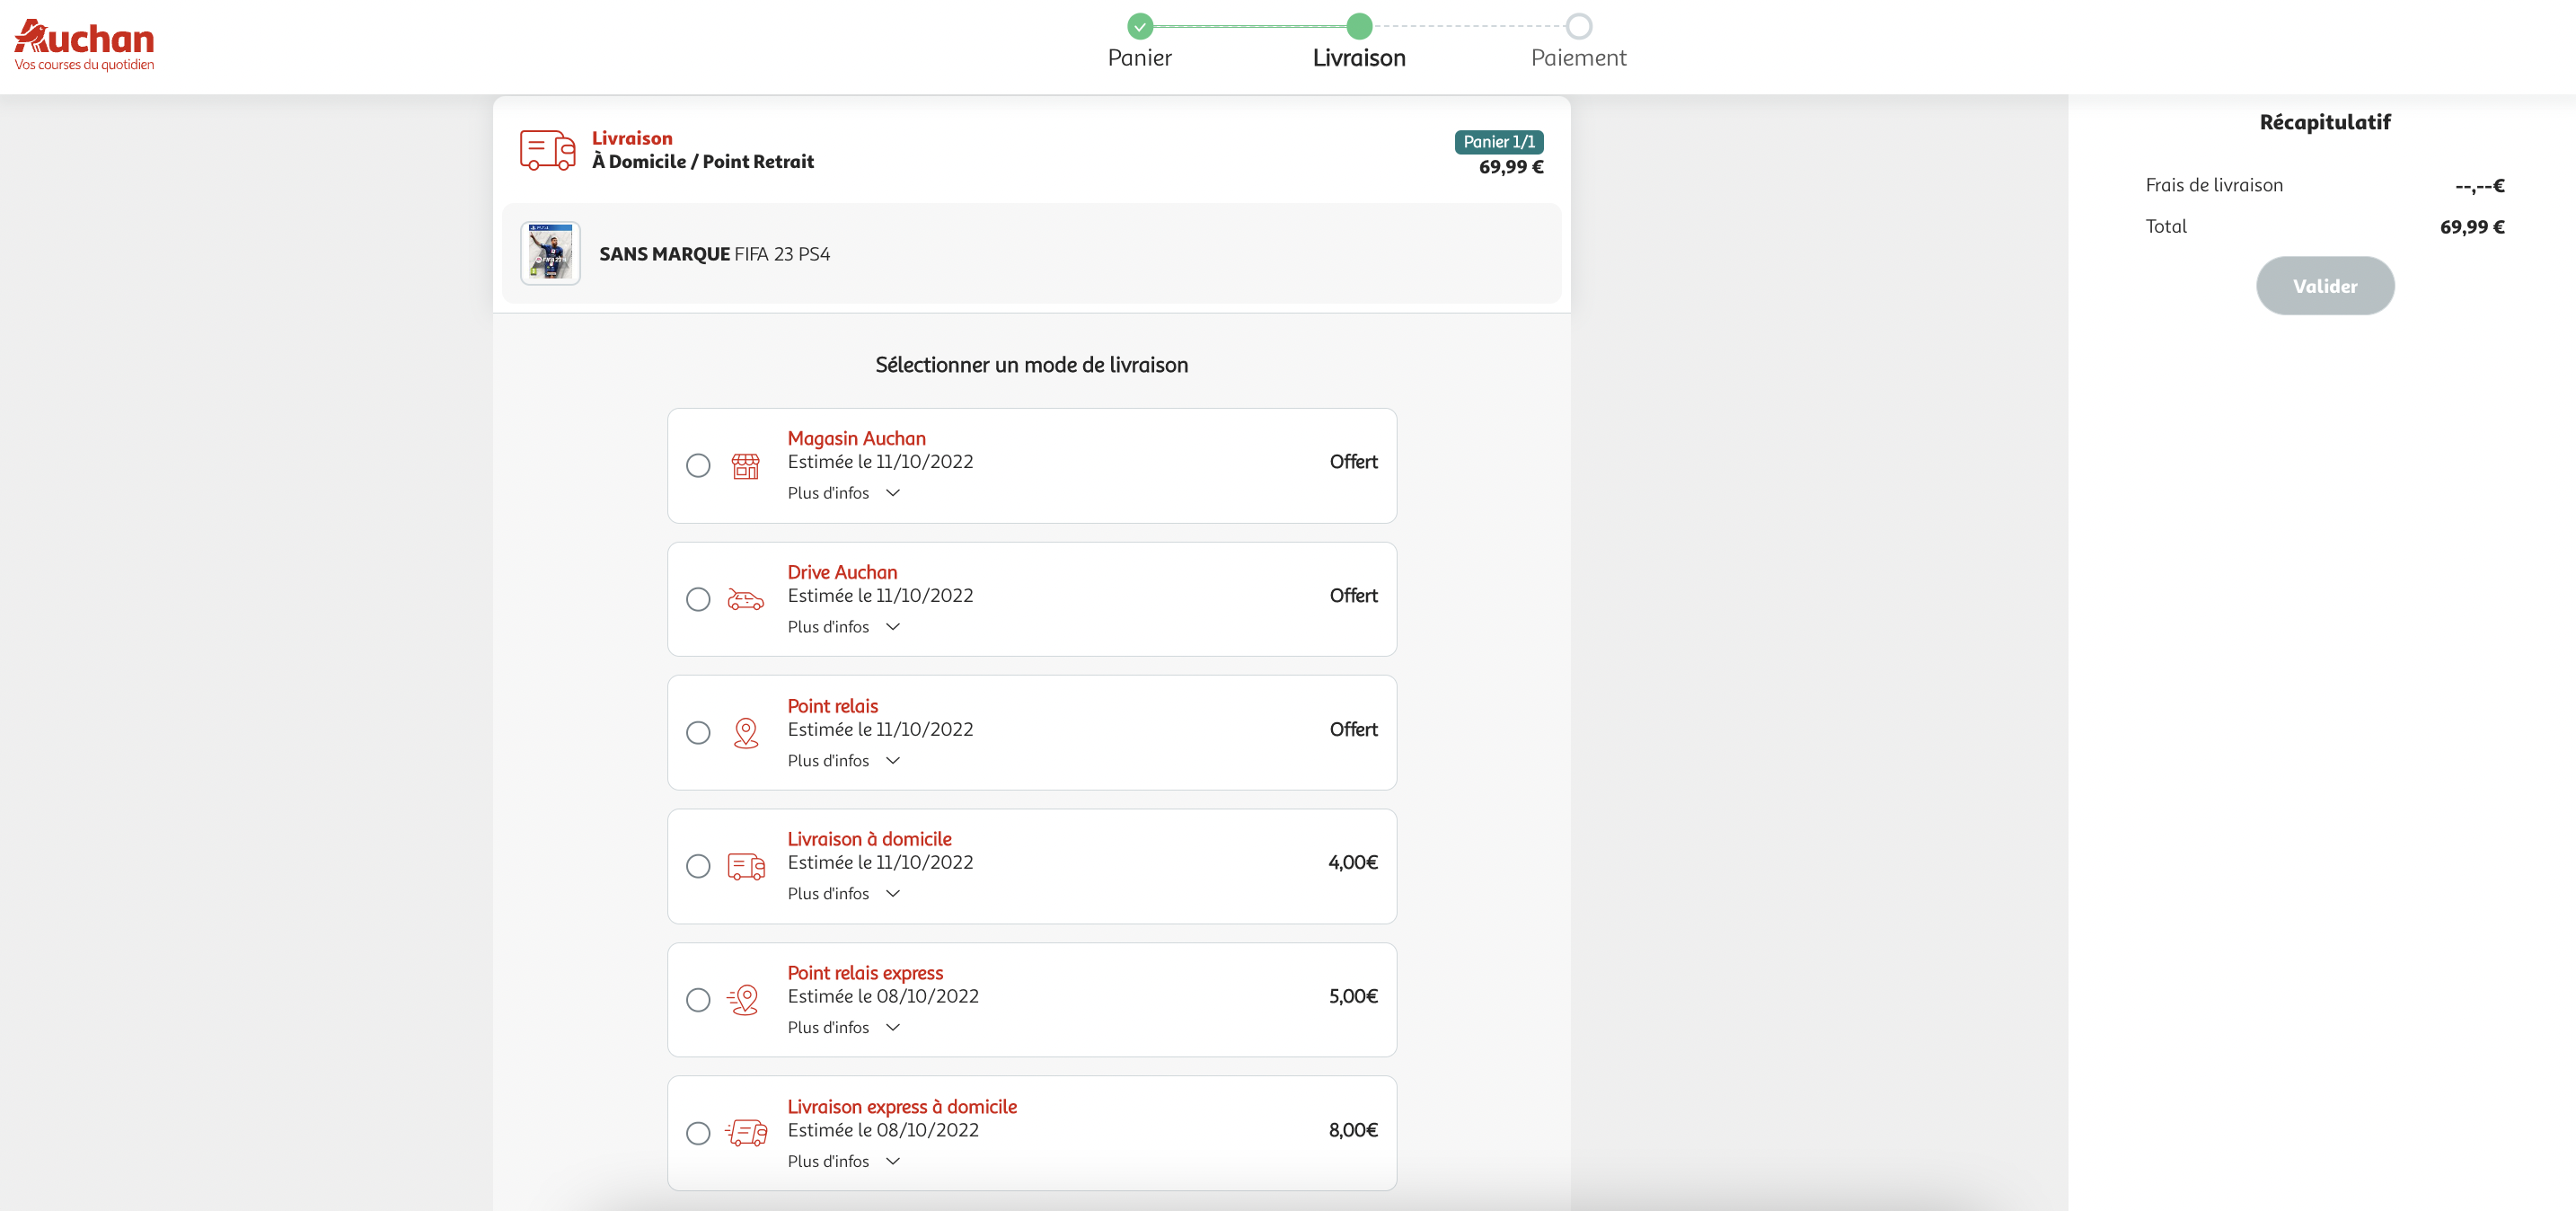The width and height of the screenshot is (2576, 1211).
Task: Click the Sélectionner un mode de livraison heading
Action: (1031, 365)
